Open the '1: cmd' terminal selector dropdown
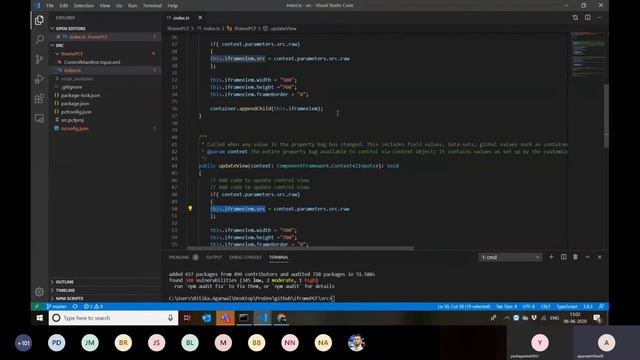The height and width of the screenshot is (360, 640). (511, 257)
